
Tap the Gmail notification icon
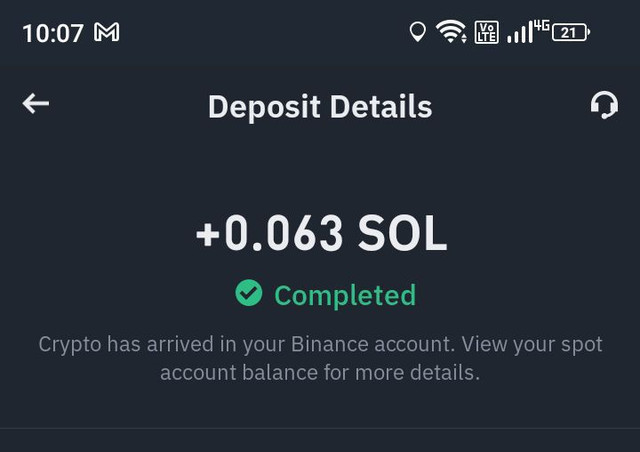click(107, 32)
